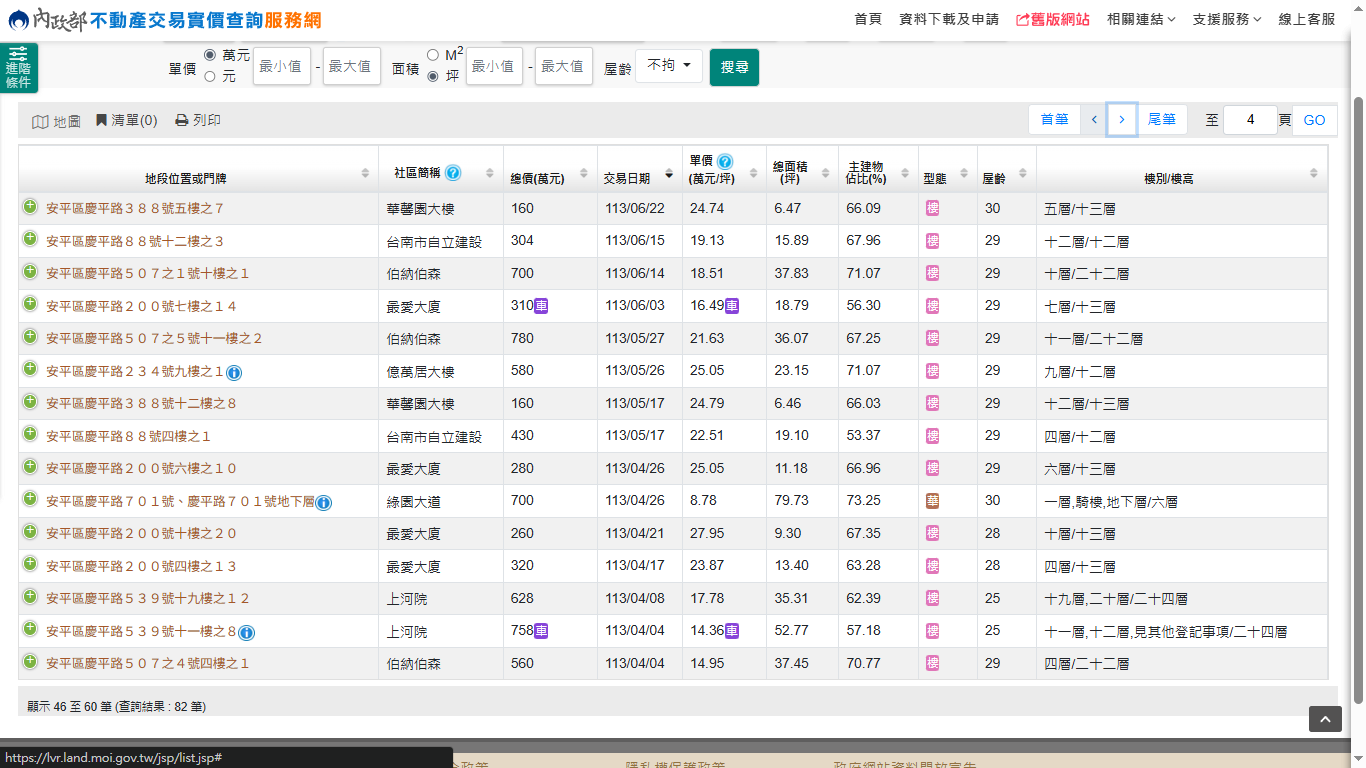Click info icon next to 慶平路234號九樓之1
The image size is (1366, 768).
click(234, 372)
